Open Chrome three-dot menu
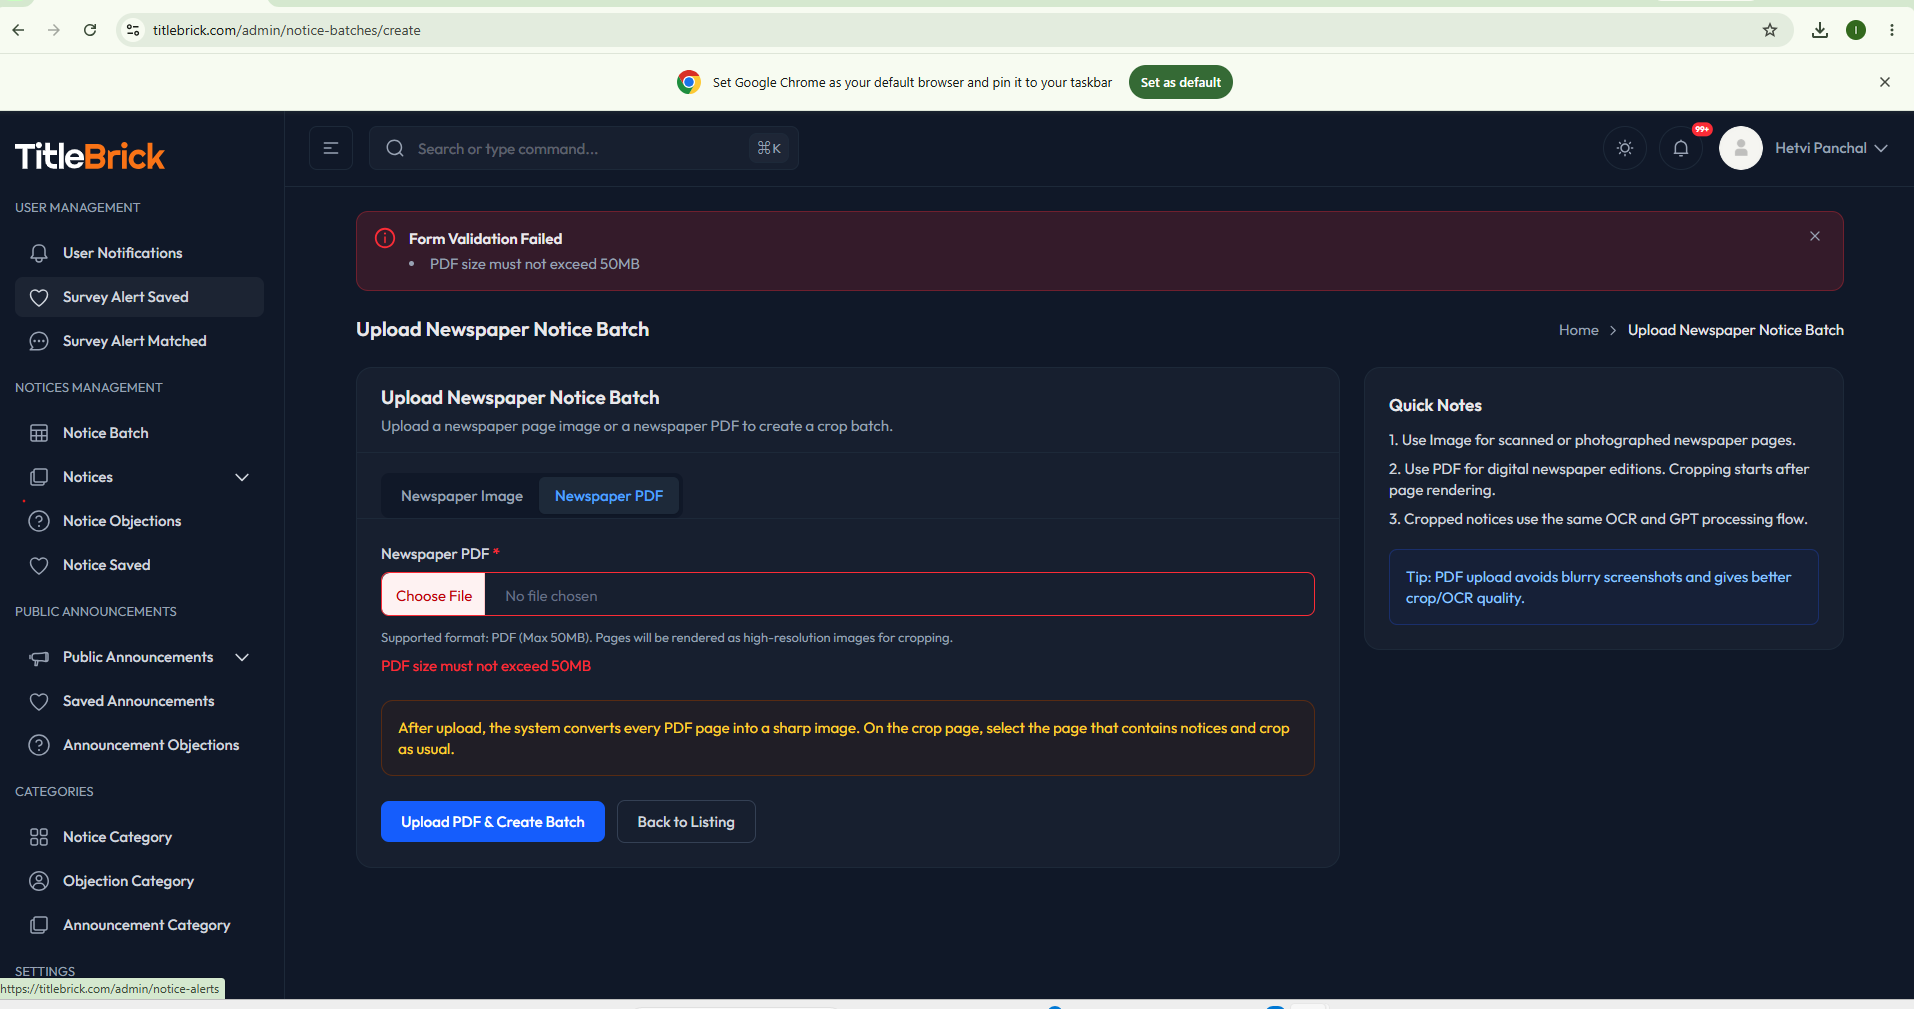This screenshot has width=1914, height=1009. (x=1892, y=30)
